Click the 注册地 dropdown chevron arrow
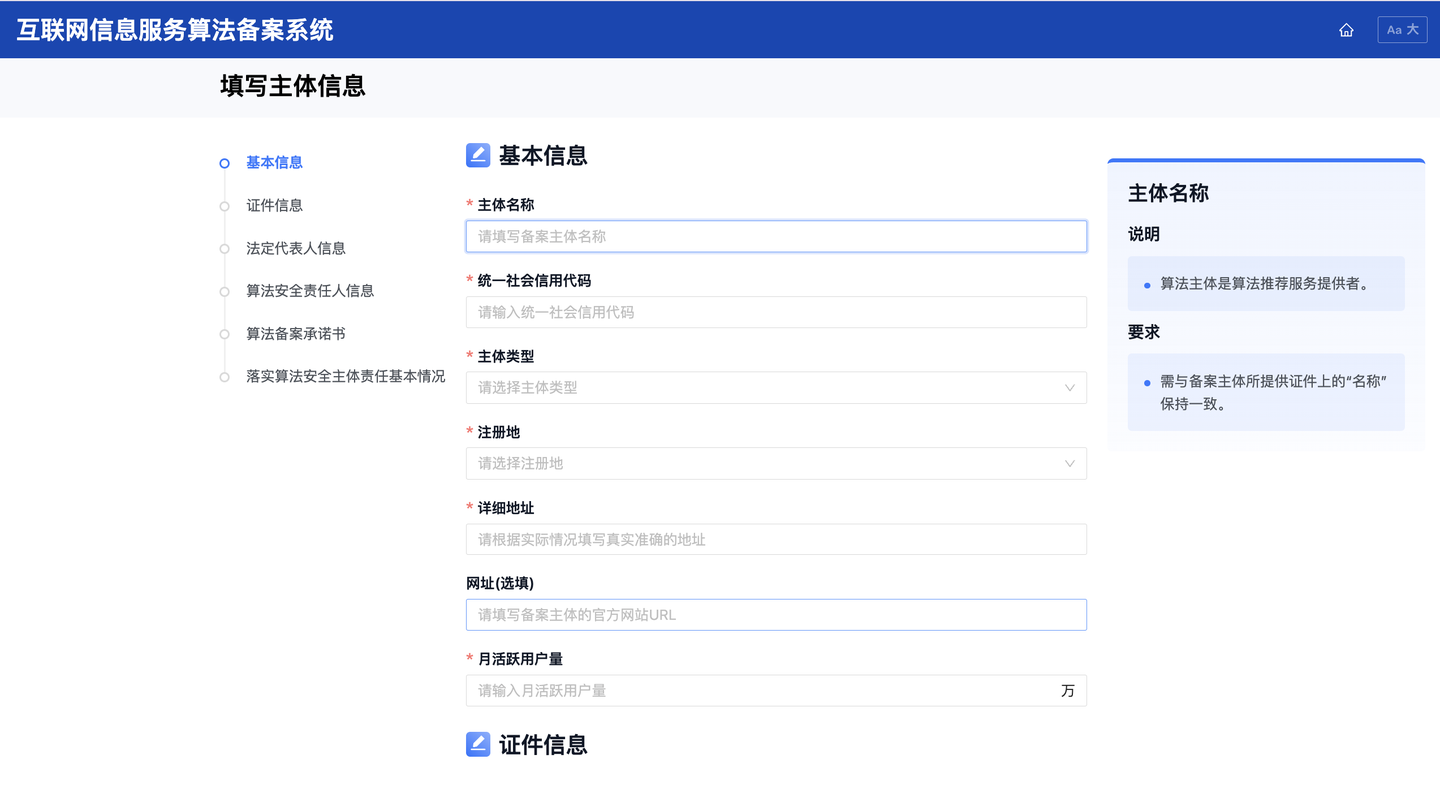This screenshot has height=785, width=1440. point(1069,464)
